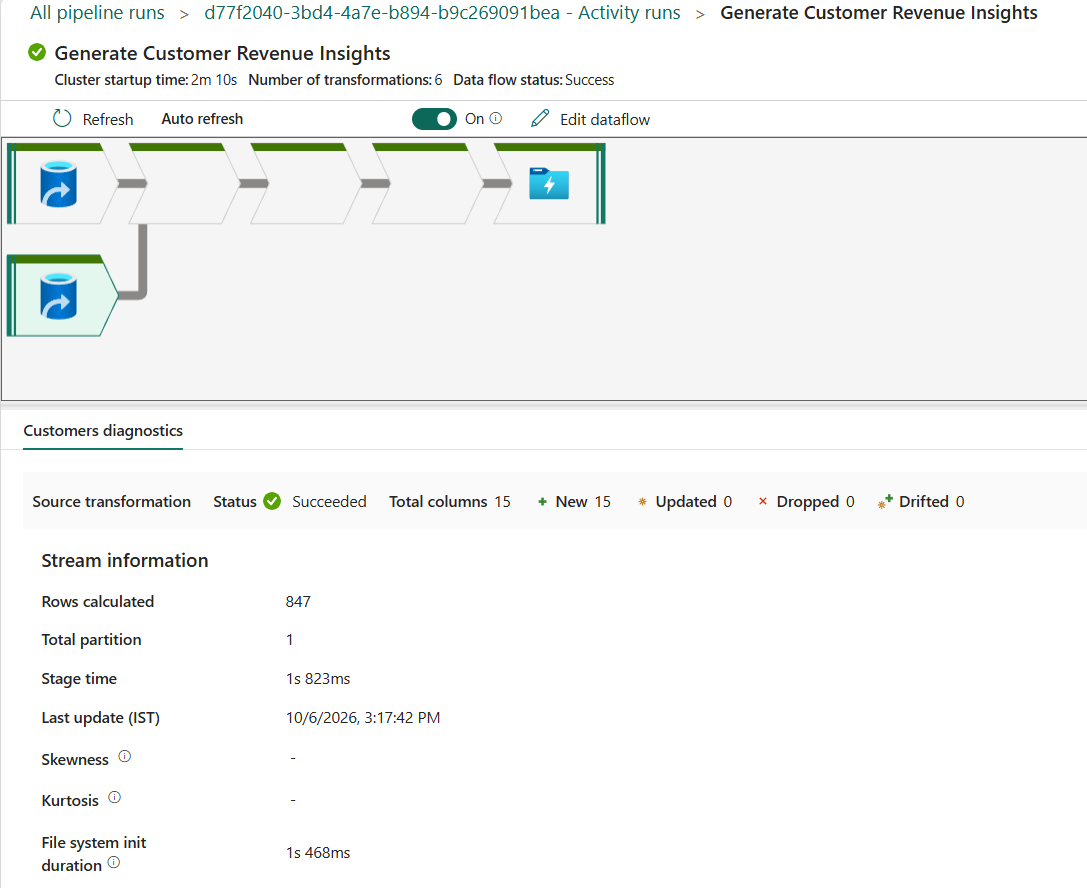Toggle the Auto refresh switch off
This screenshot has height=888, width=1087.
pos(434,119)
